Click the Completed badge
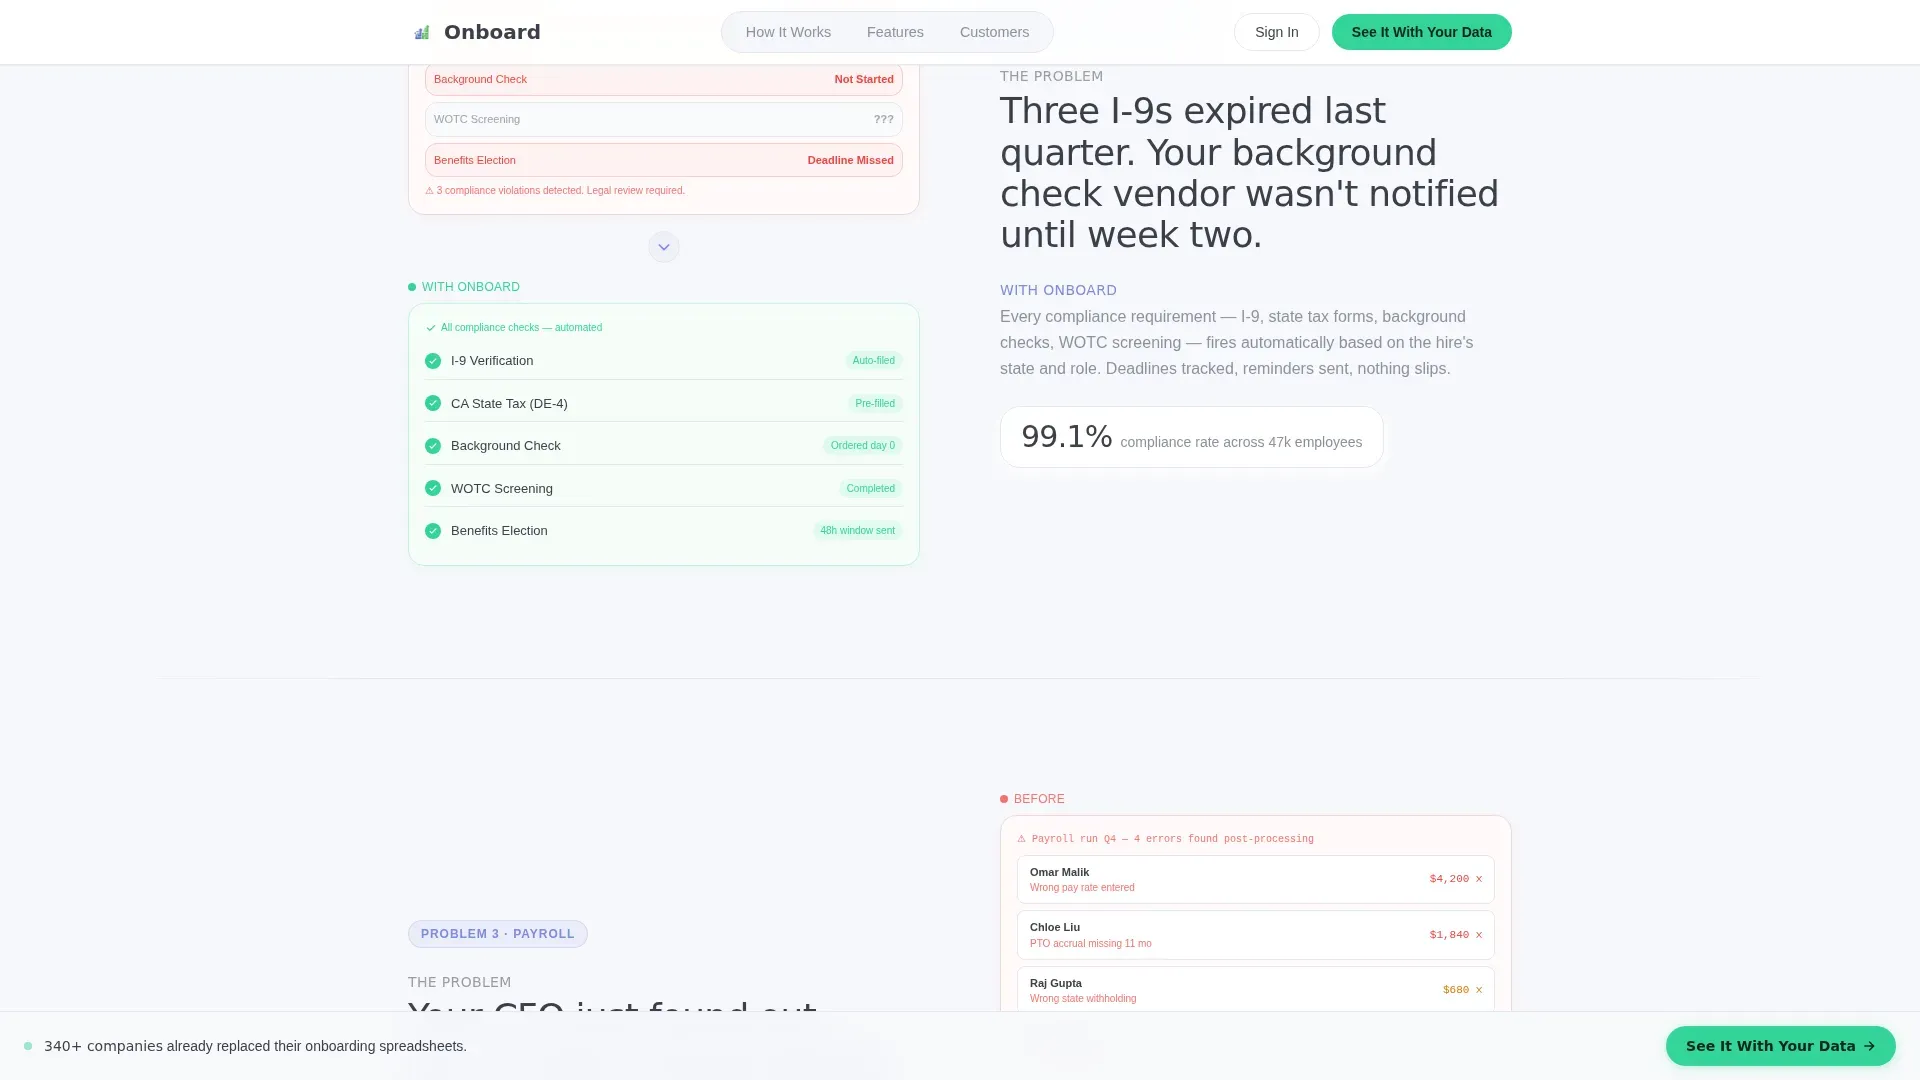 pos(870,488)
